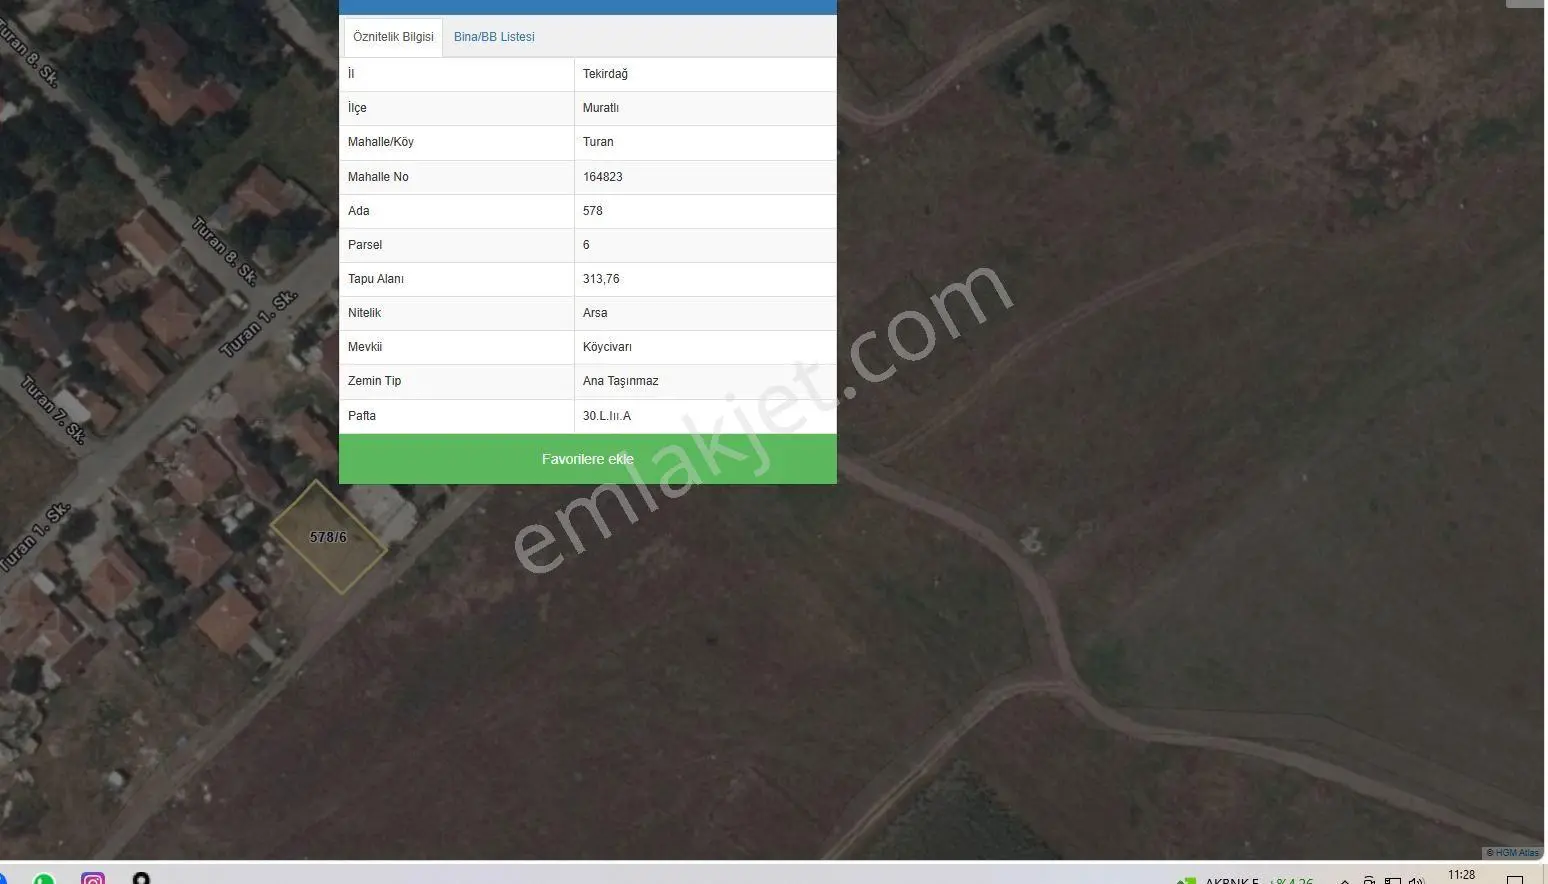Expand the hidden system tray chevron
Screen dimensions: 1548x884
[x=1345, y=881]
